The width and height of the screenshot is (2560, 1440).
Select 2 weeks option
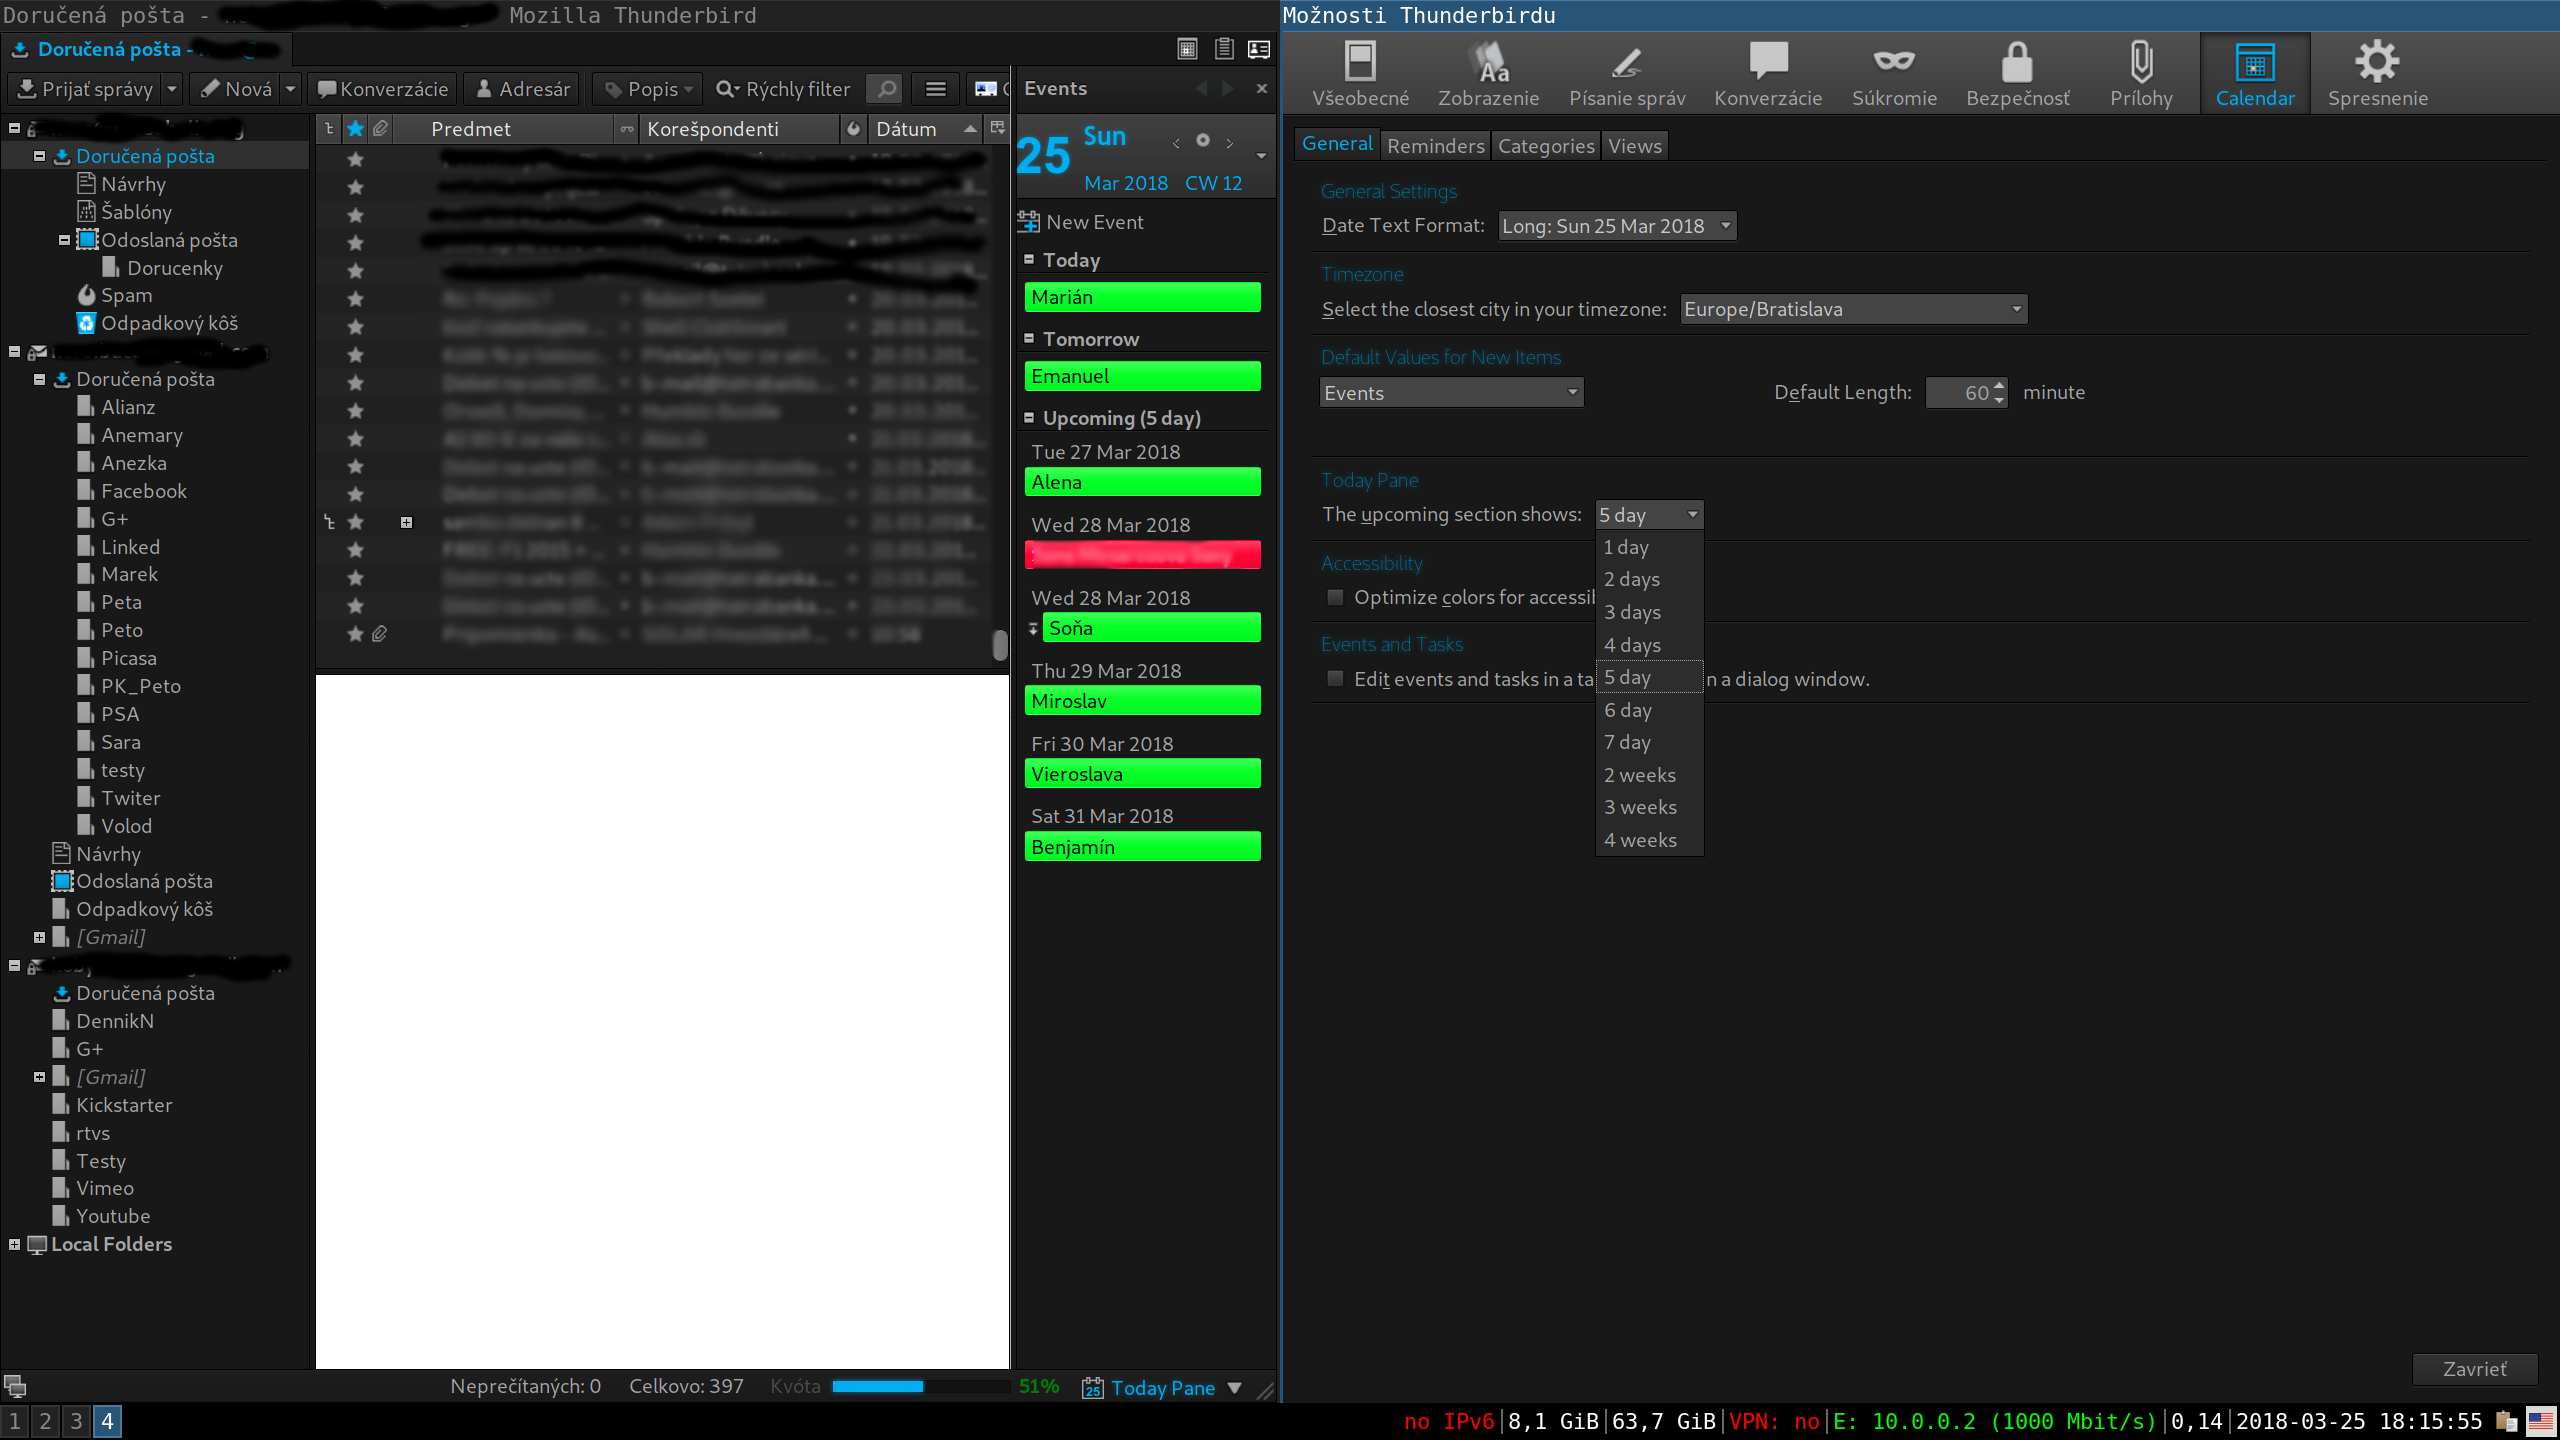[x=1650, y=775]
